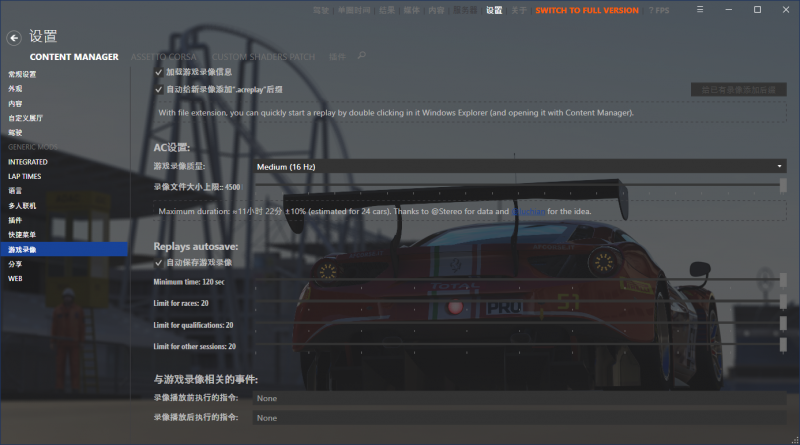Click the dropdown arrow of 游戏录像质量
The height and width of the screenshot is (445, 800).
[779, 166]
